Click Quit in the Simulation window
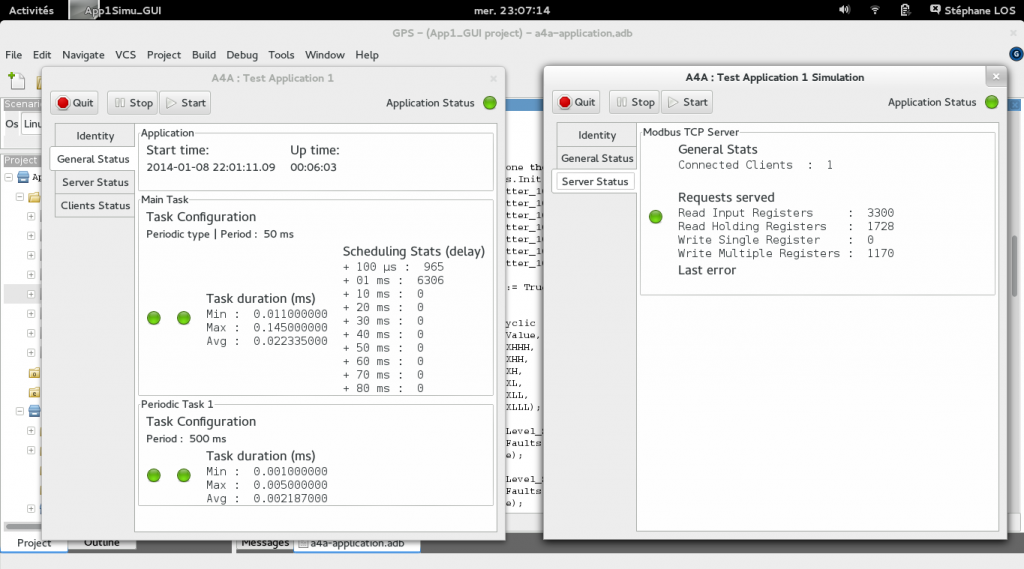This screenshot has width=1024, height=569. 576,102
